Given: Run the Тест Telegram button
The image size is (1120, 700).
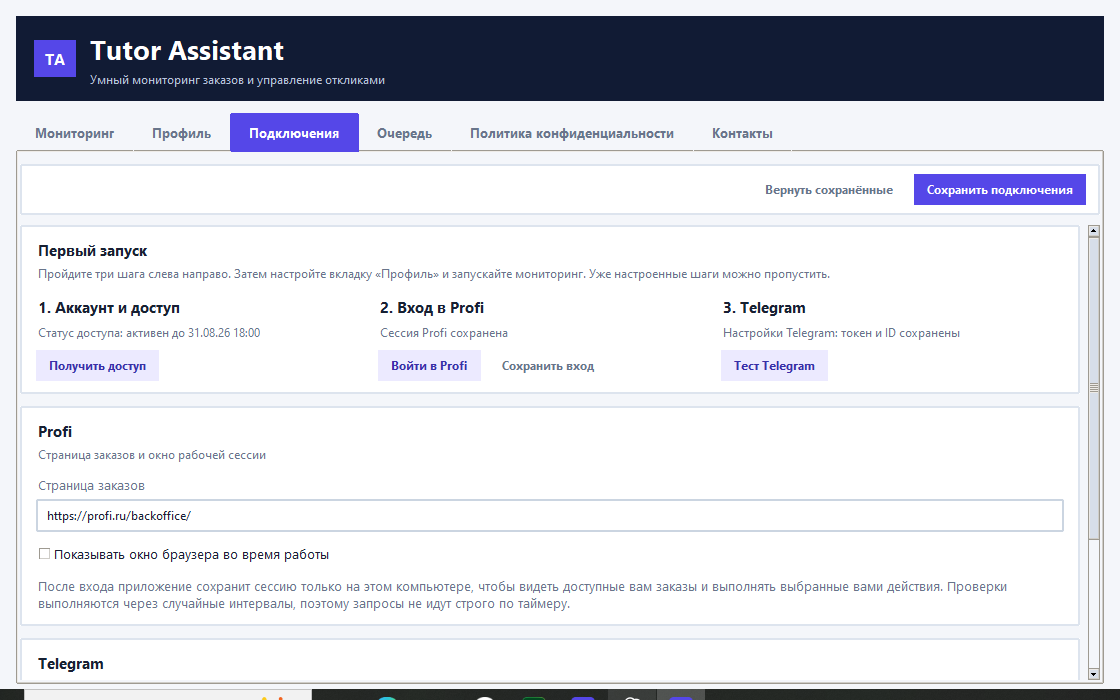Looking at the screenshot, I should point(774,365).
